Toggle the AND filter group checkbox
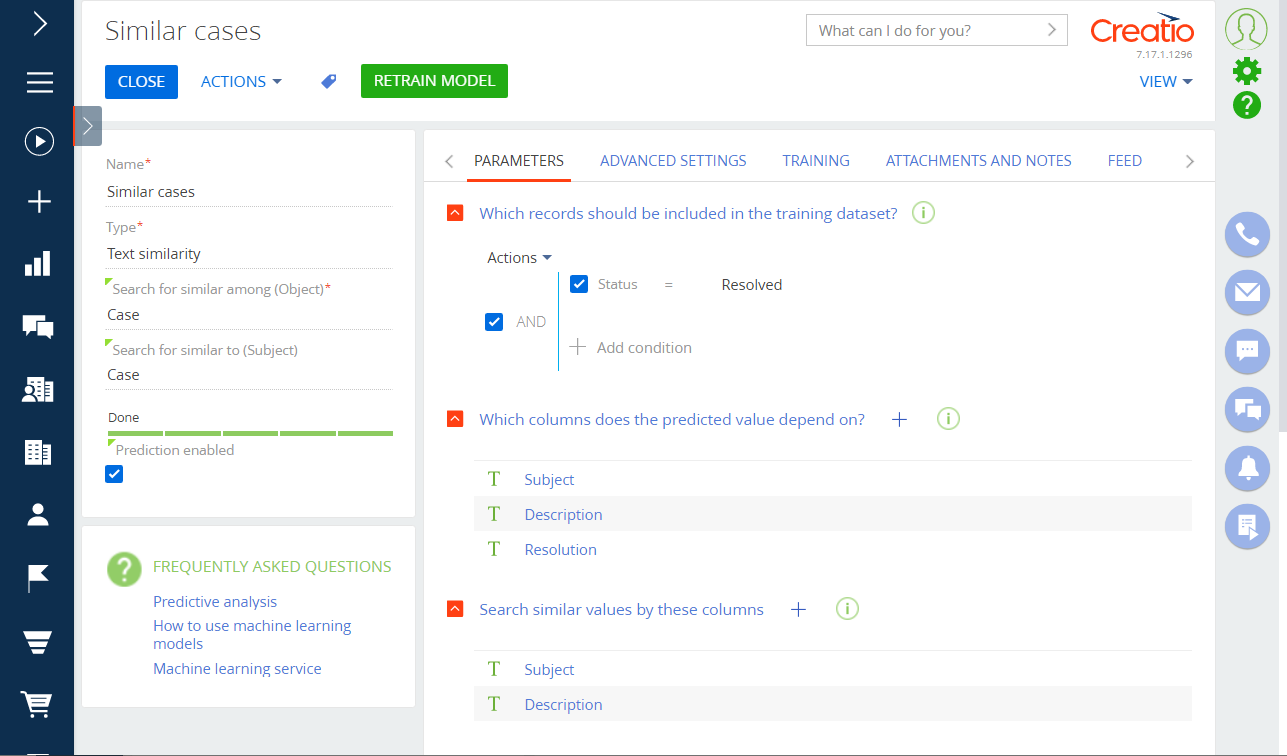Viewport: 1287px width, 756px height. (494, 322)
